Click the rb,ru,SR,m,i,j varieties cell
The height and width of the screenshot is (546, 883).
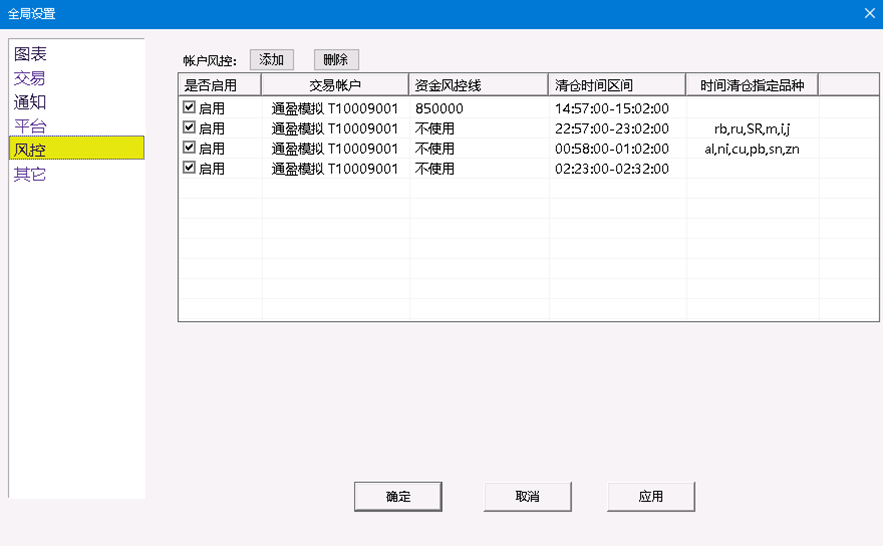[752, 129]
